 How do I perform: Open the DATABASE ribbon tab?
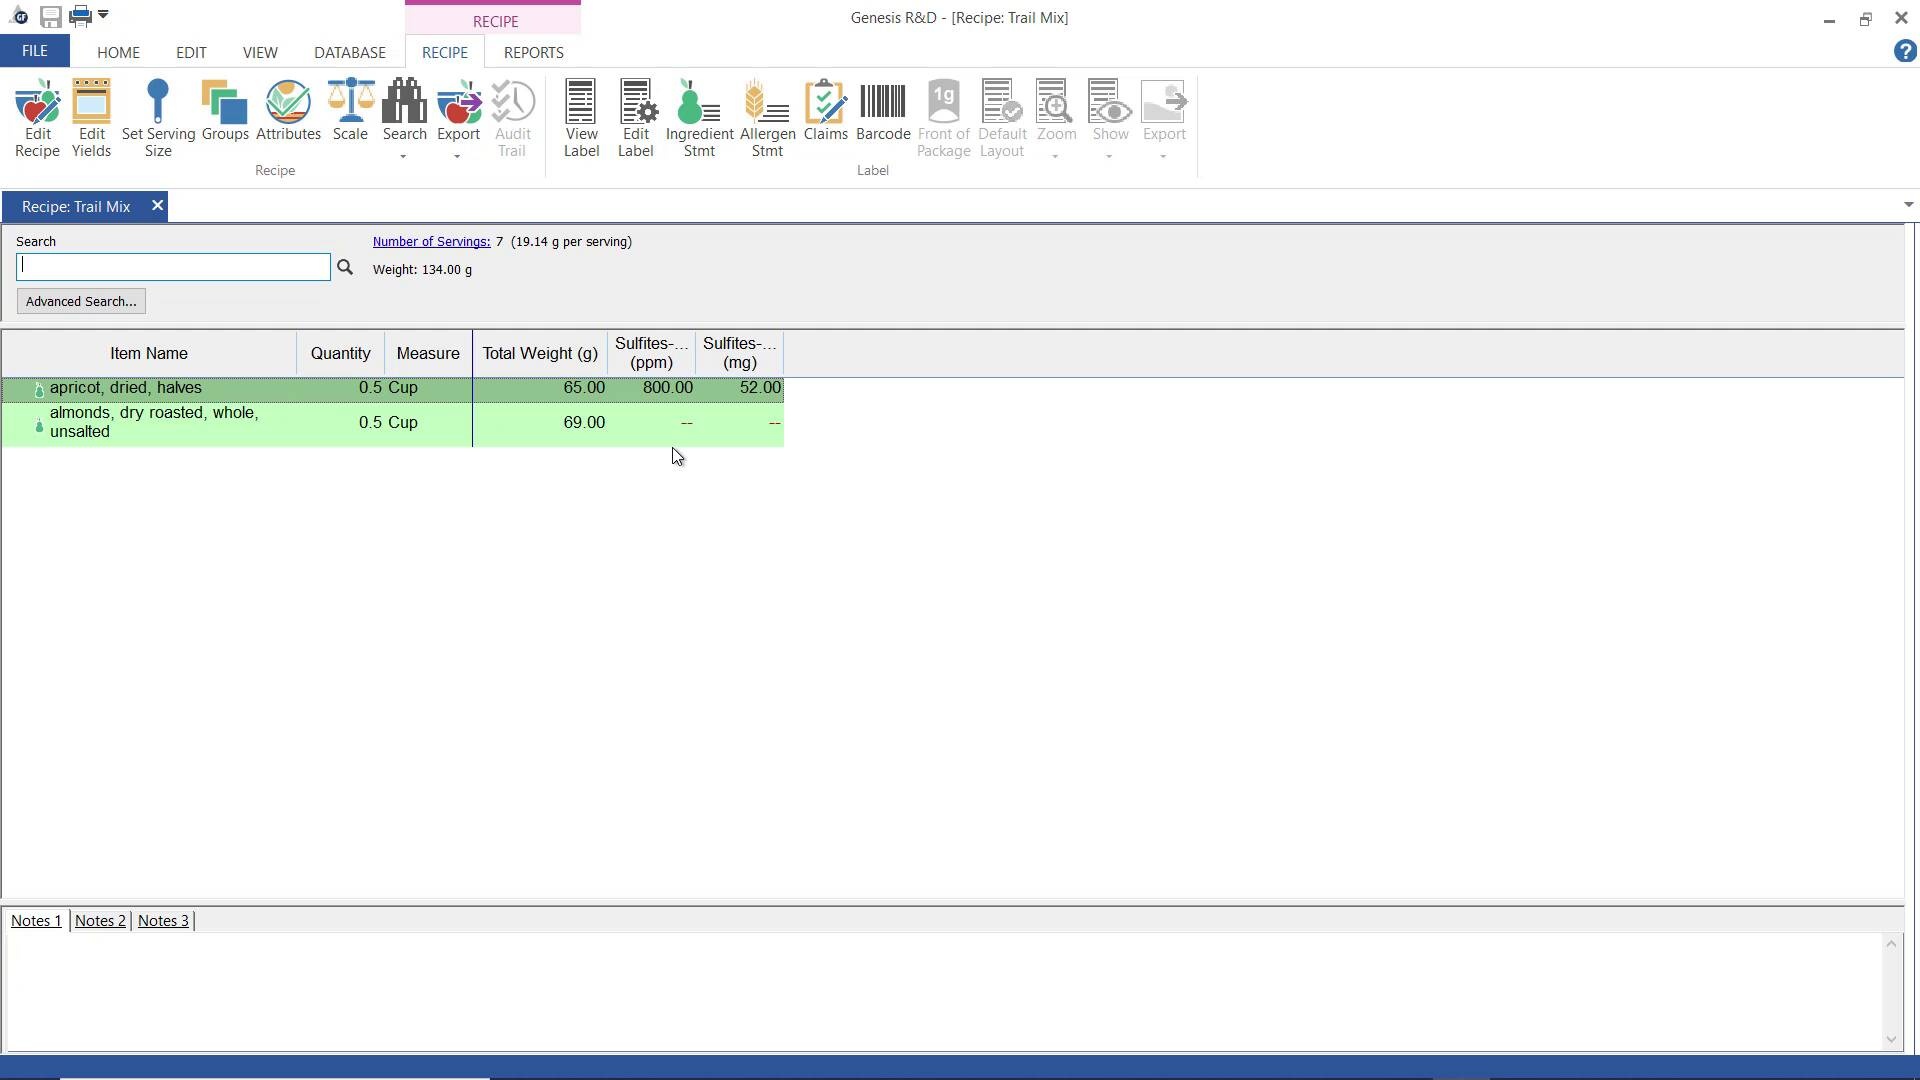(349, 52)
